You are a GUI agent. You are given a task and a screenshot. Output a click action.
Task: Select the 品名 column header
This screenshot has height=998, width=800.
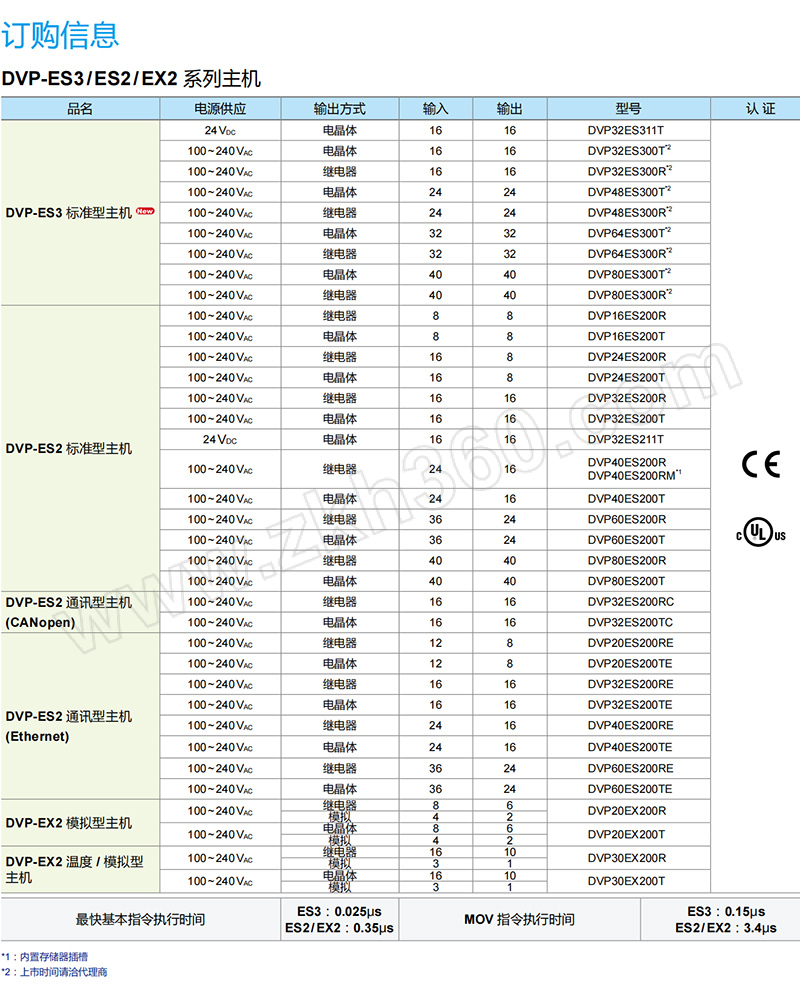click(80, 109)
